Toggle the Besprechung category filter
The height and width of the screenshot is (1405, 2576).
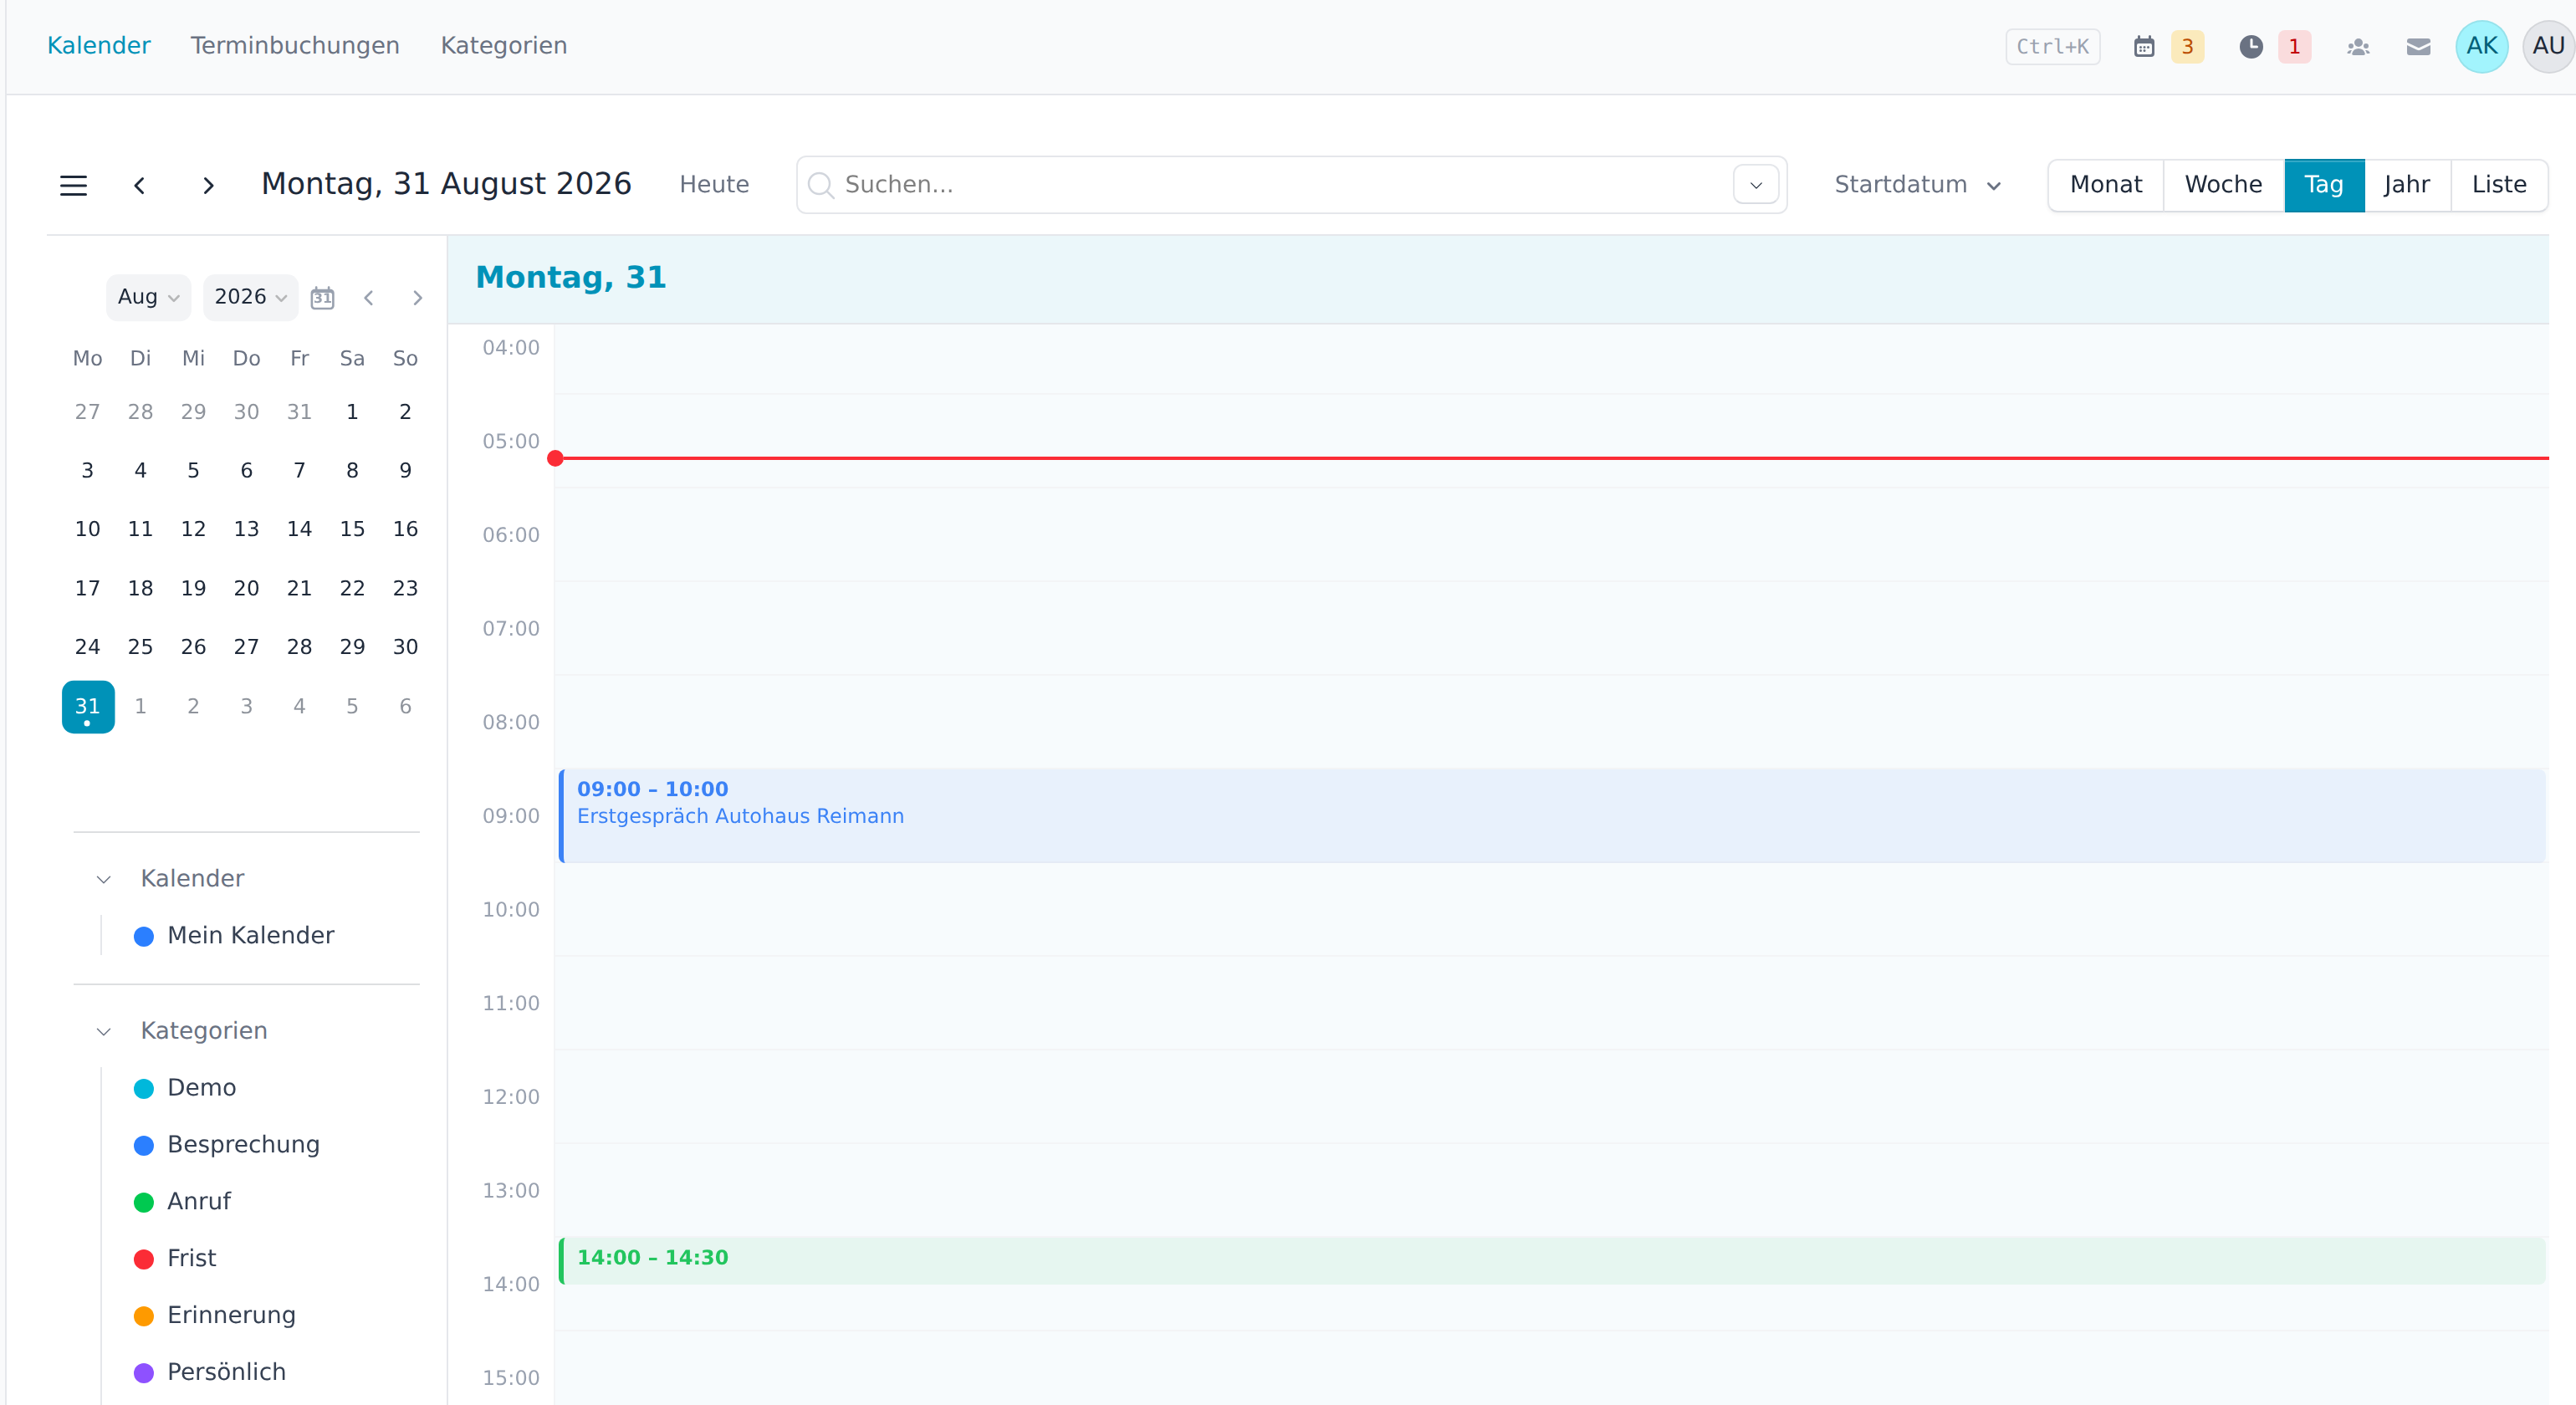[226, 1145]
